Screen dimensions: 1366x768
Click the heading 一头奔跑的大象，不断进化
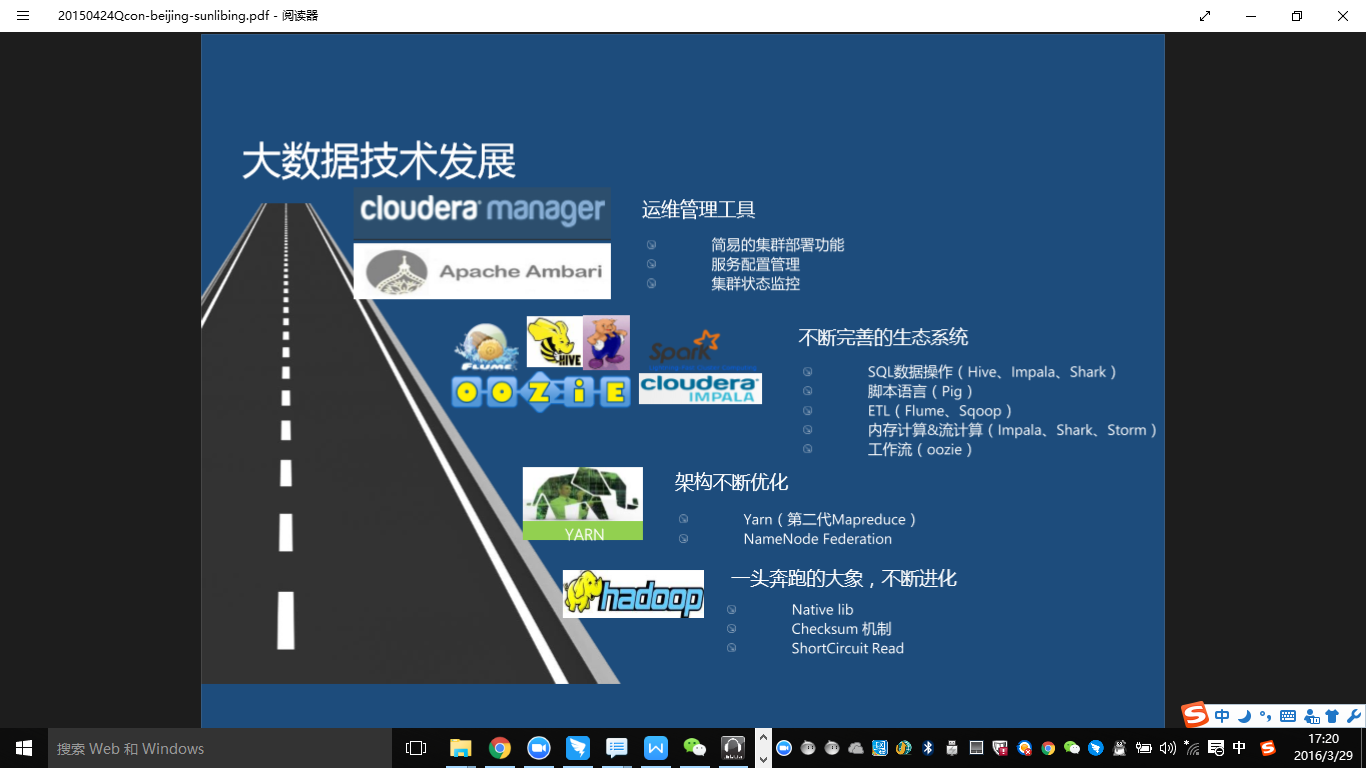pyautogui.click(x=844, y=579)
